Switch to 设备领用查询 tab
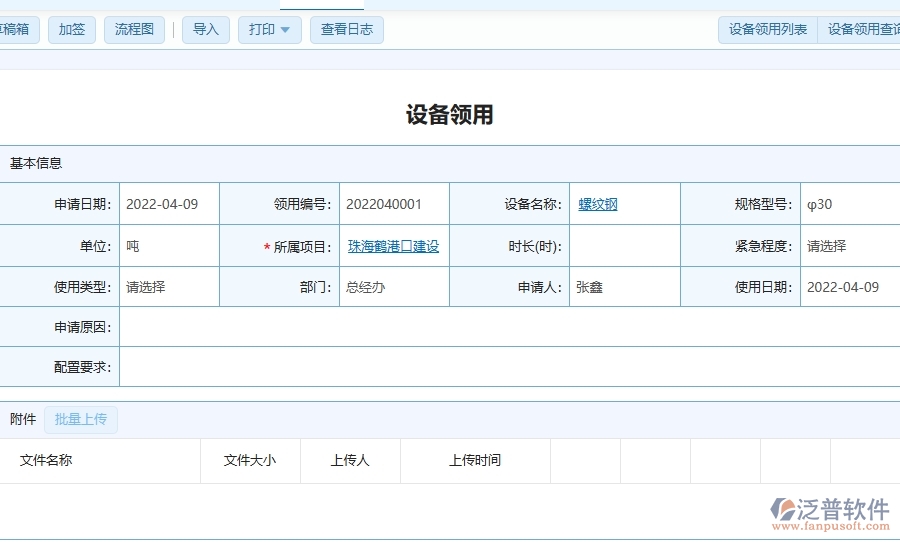This screenshot has width=900, height=542. (861, 30)
